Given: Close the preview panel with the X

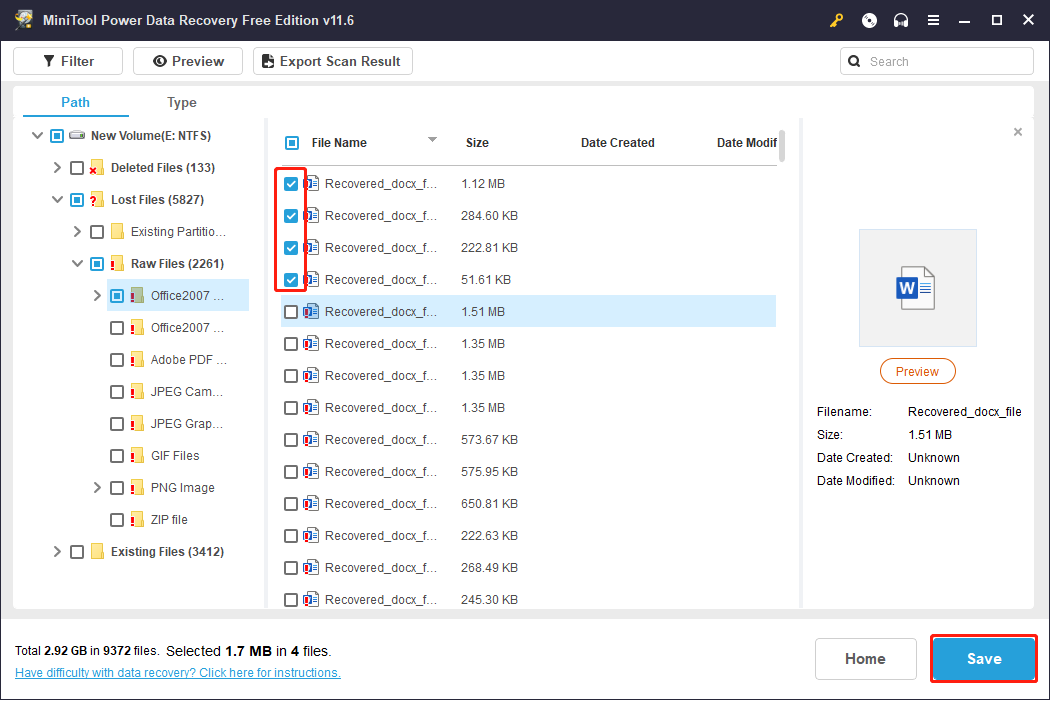Looking at the screenshot, I should (1017, 132).
